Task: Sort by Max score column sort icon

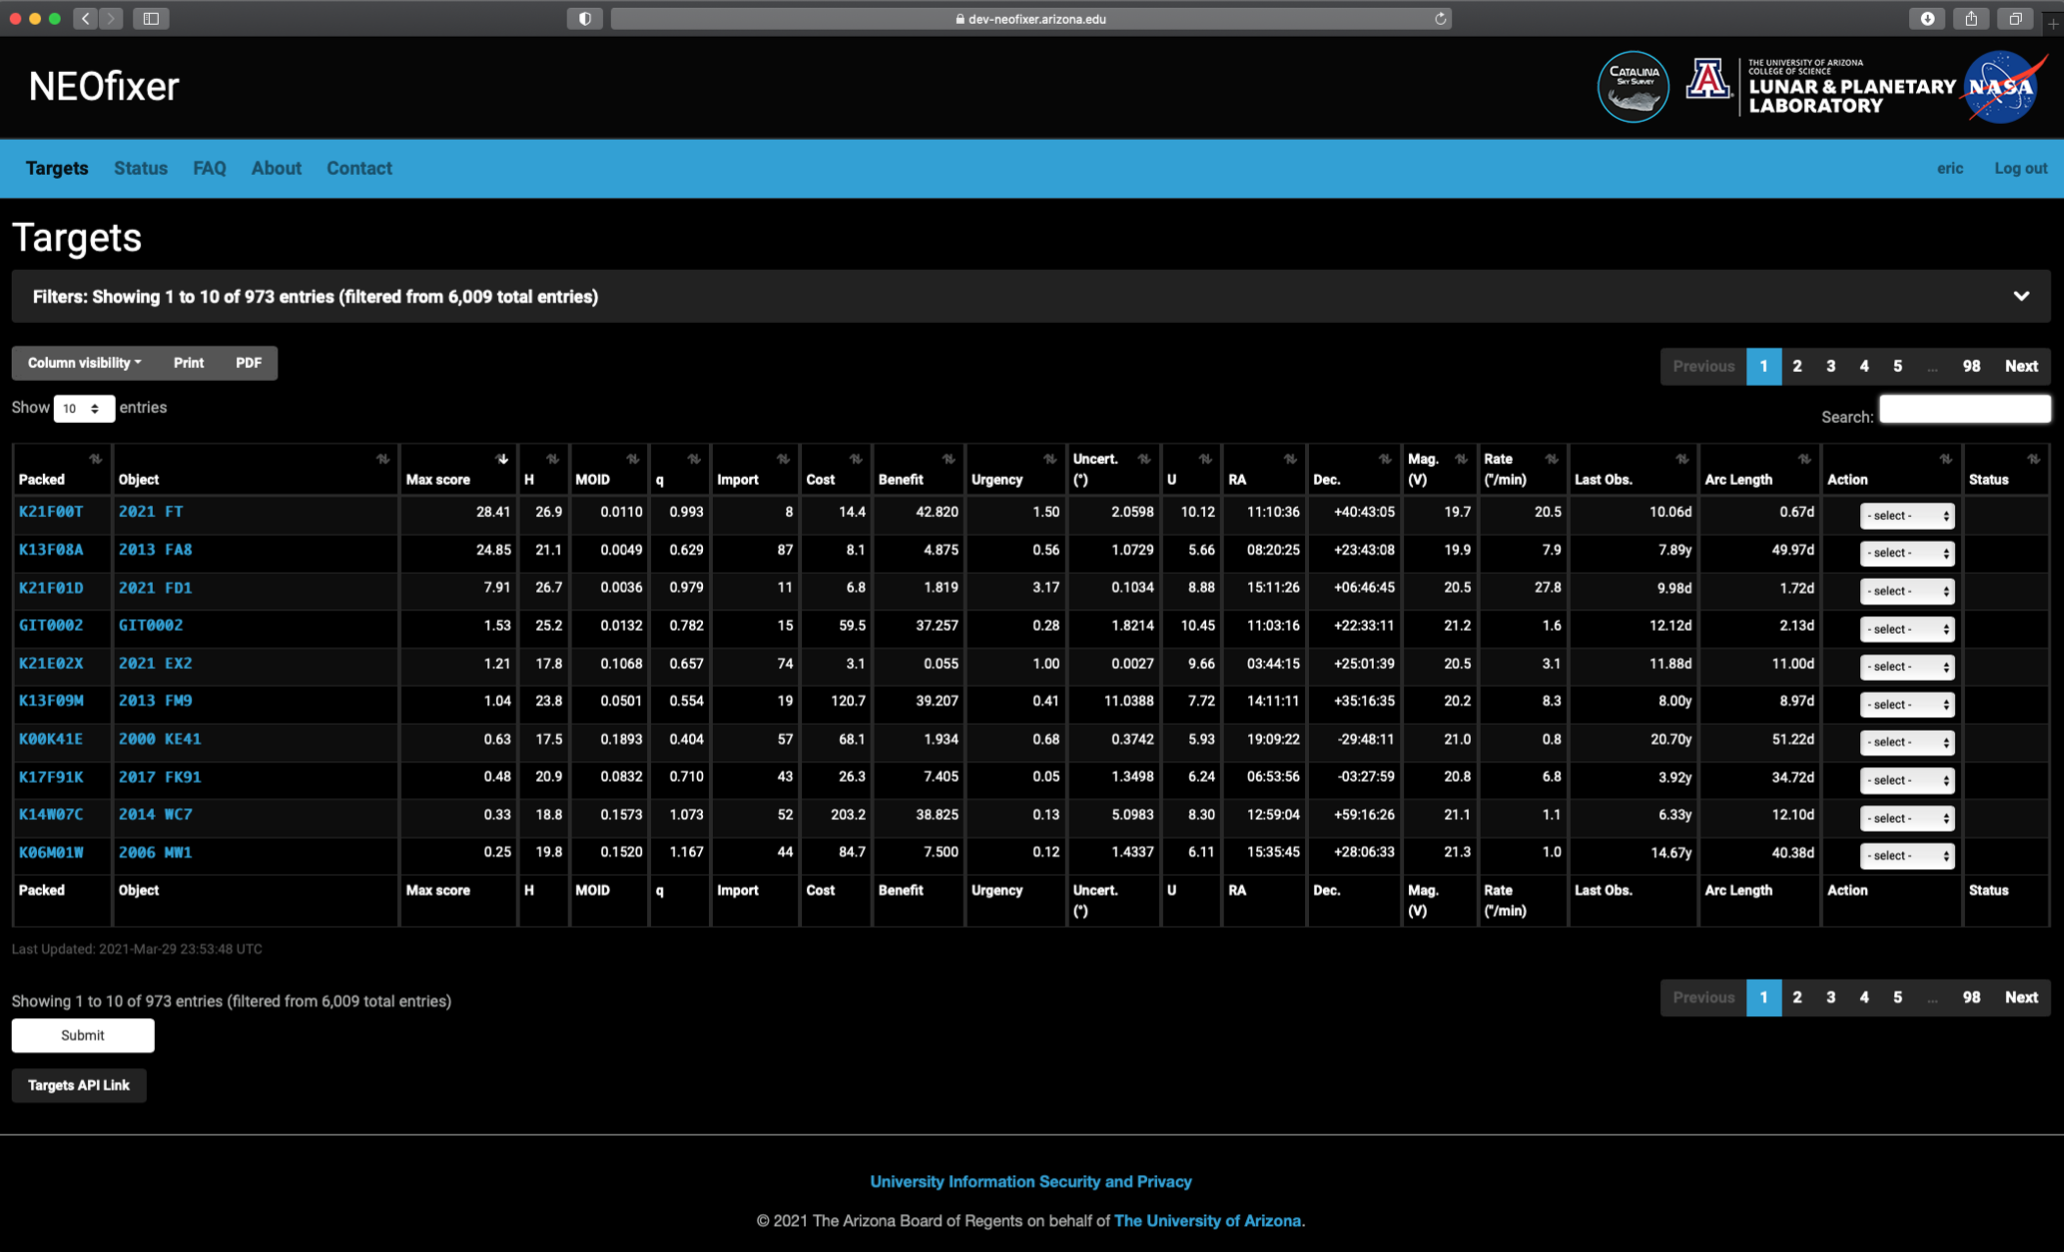Action: pyautogui.click(x=502, y=459)
